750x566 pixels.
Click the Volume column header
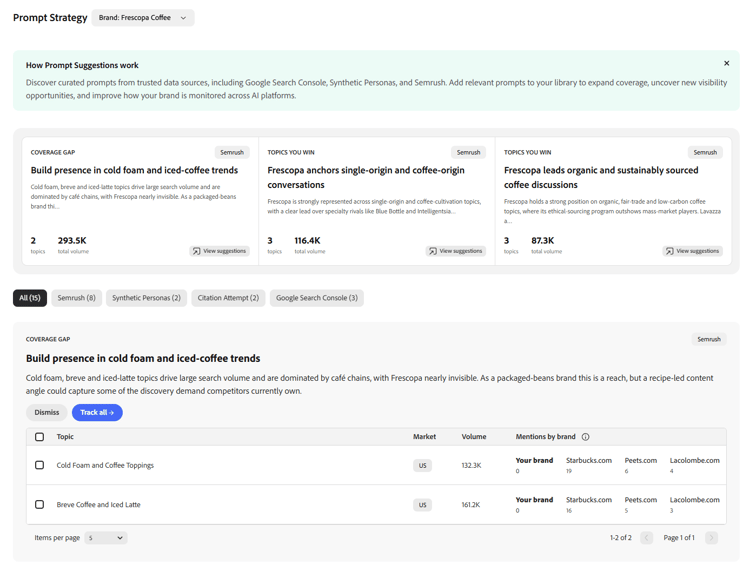tap(474, 436)
